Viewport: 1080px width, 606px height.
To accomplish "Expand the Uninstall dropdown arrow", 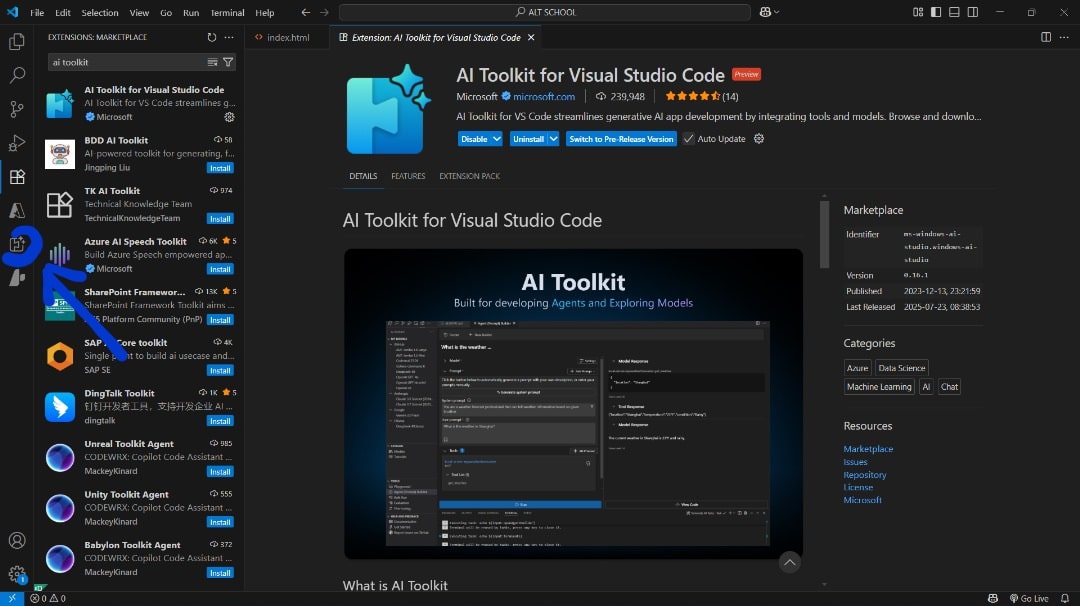I will pos(553,138).
